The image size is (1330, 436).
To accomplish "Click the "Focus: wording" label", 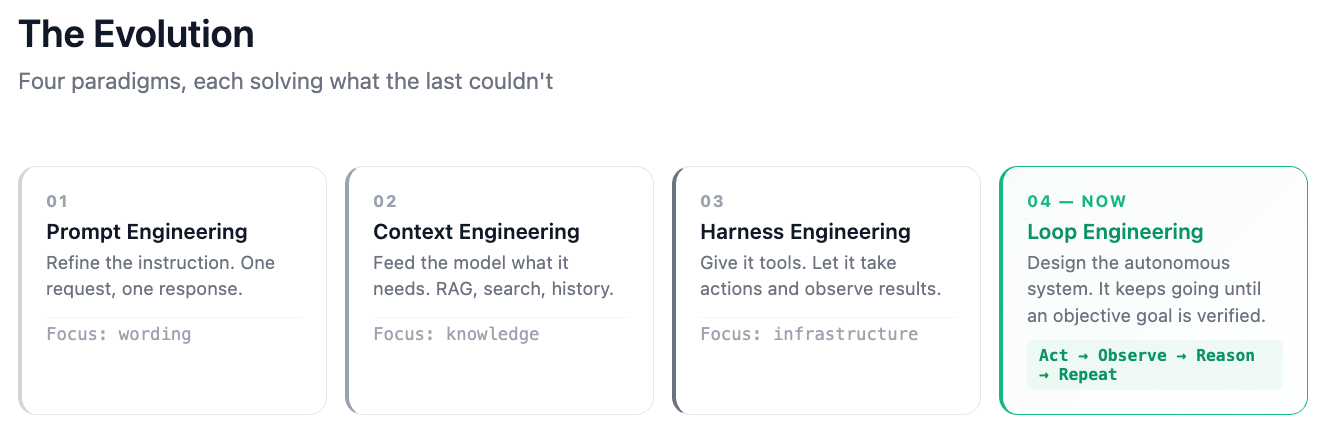I will click(x=119, y=334).
